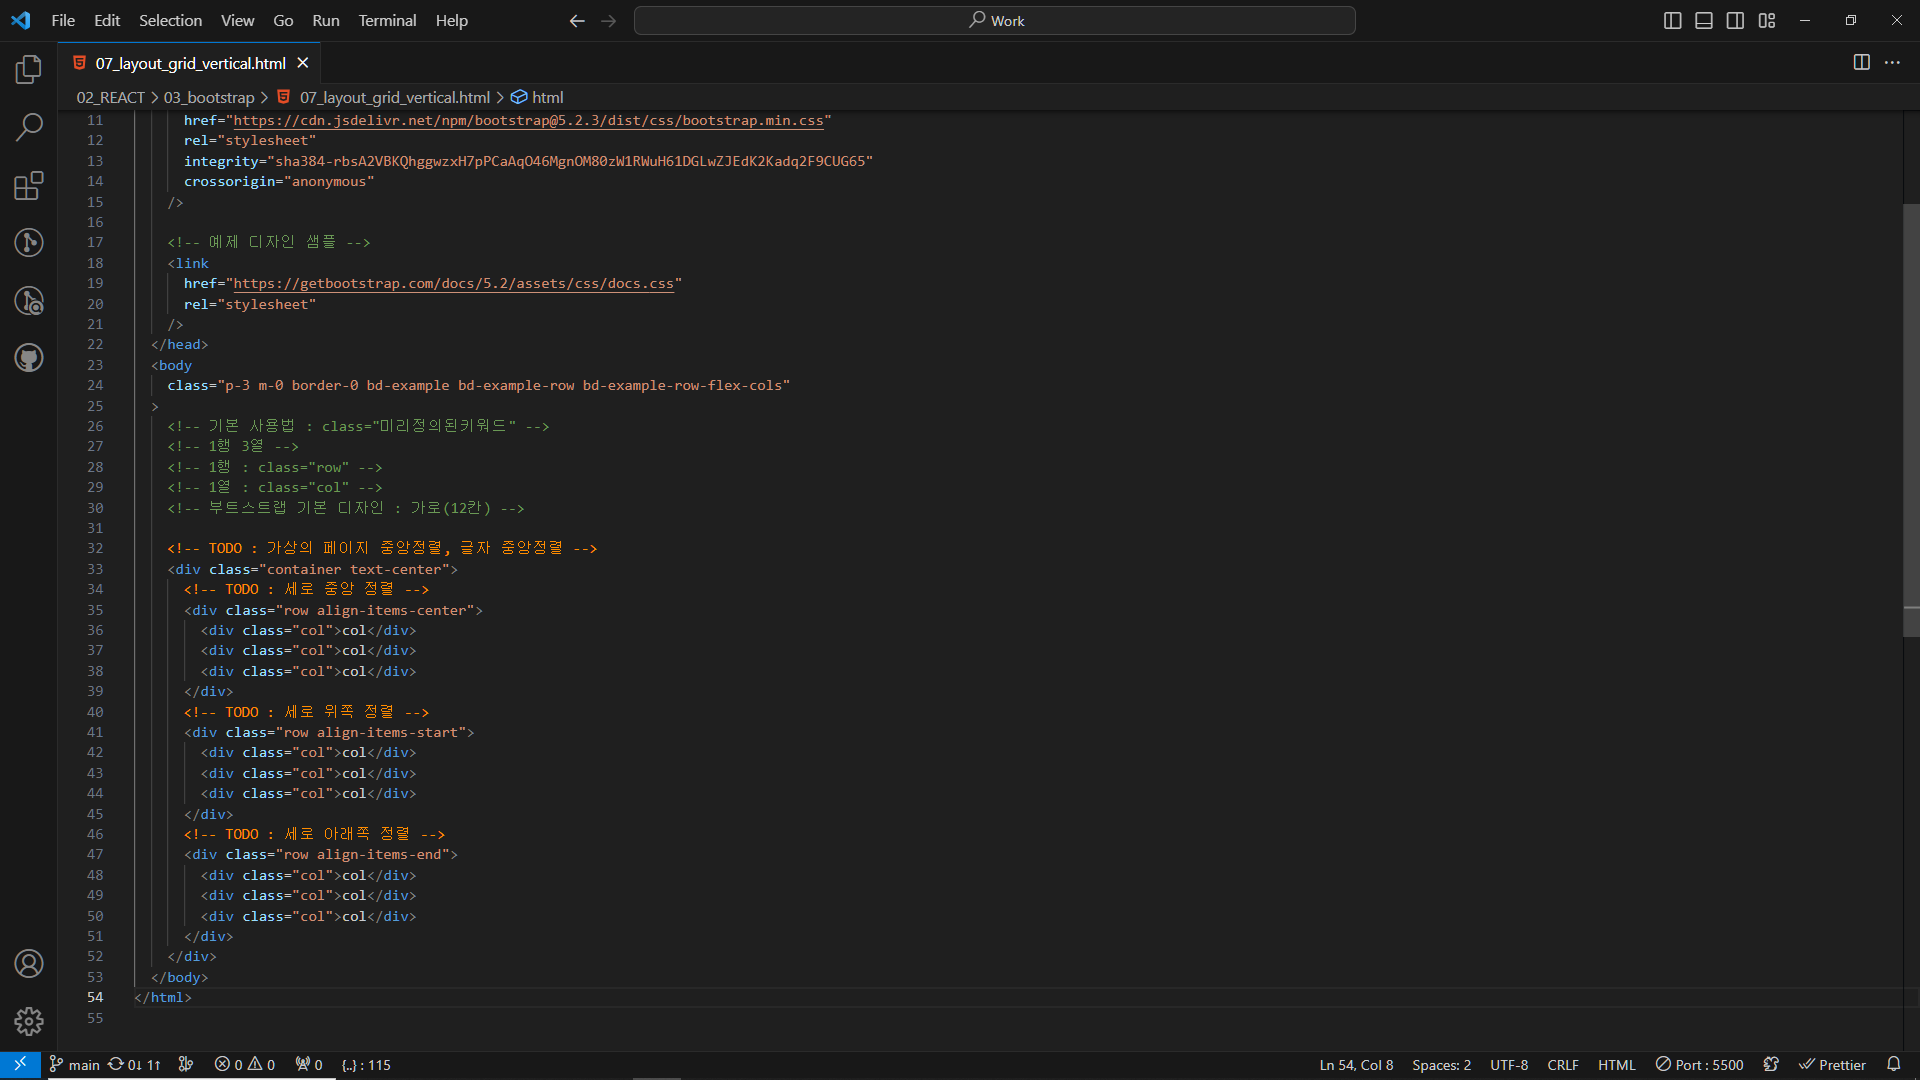The image size is (1920, 1080).
Task: Toggle the bottom panel layout button
Action: 1704,21
